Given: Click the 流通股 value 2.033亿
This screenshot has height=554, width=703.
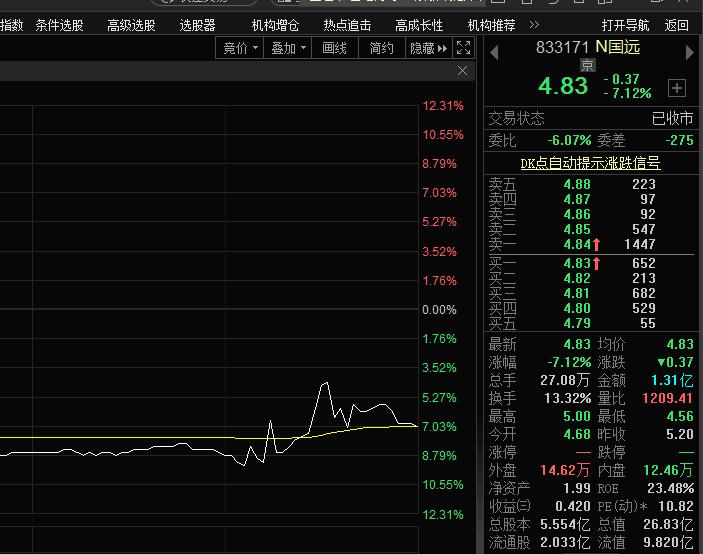Looking at the screenshot, I should (565, 542).
